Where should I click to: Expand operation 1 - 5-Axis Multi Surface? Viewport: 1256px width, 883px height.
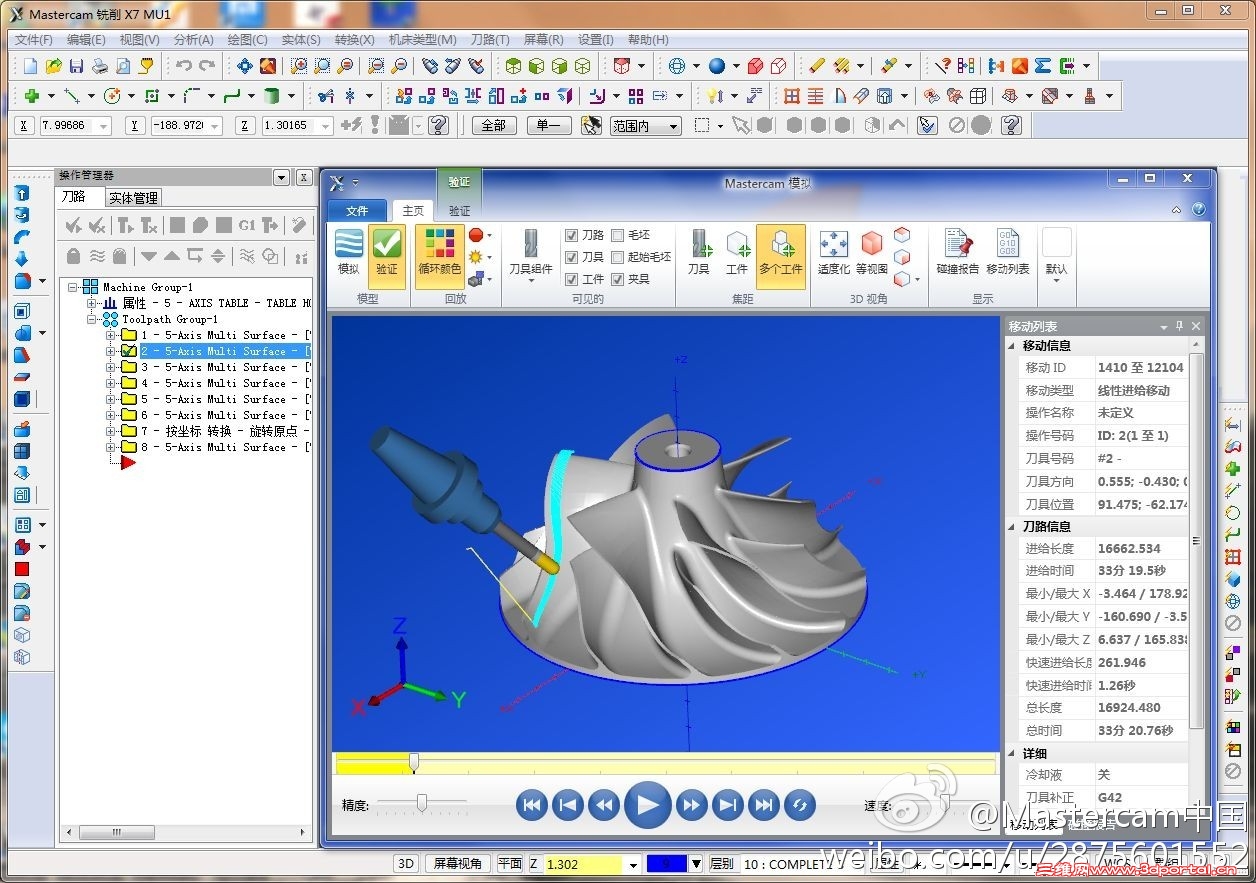[111, 335]
